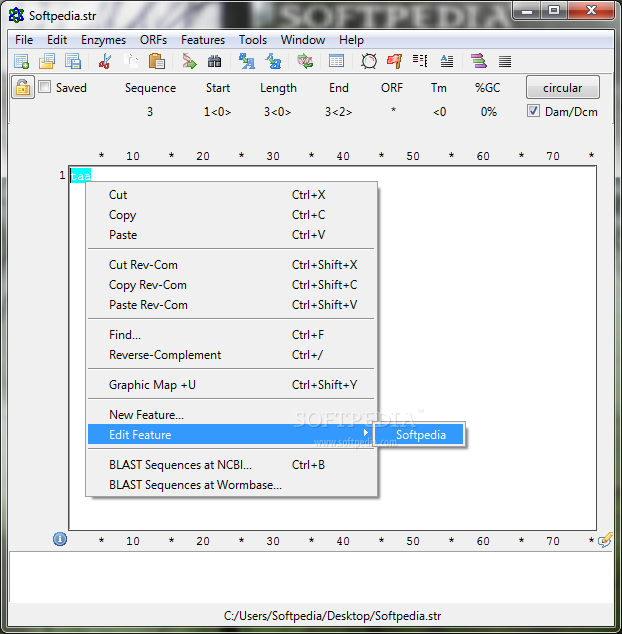Open the Tools menu
622x634 pixels.
[253, 40]
